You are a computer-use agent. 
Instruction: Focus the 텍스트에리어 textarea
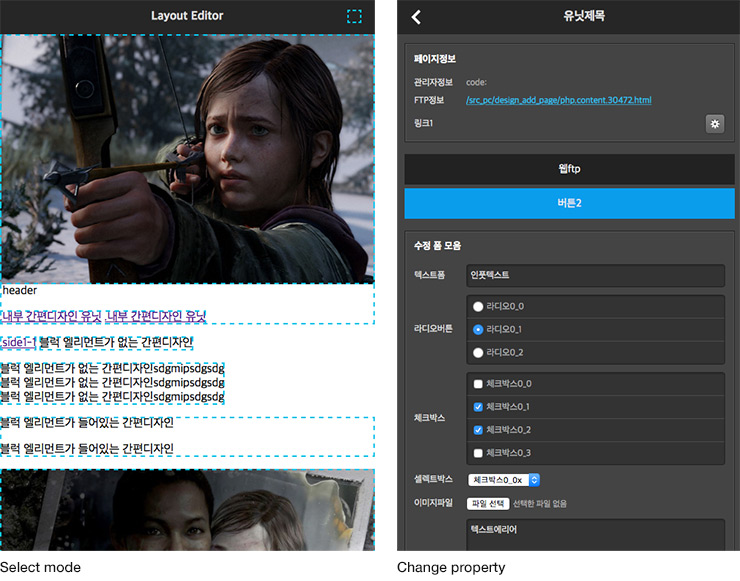[595, 535]
